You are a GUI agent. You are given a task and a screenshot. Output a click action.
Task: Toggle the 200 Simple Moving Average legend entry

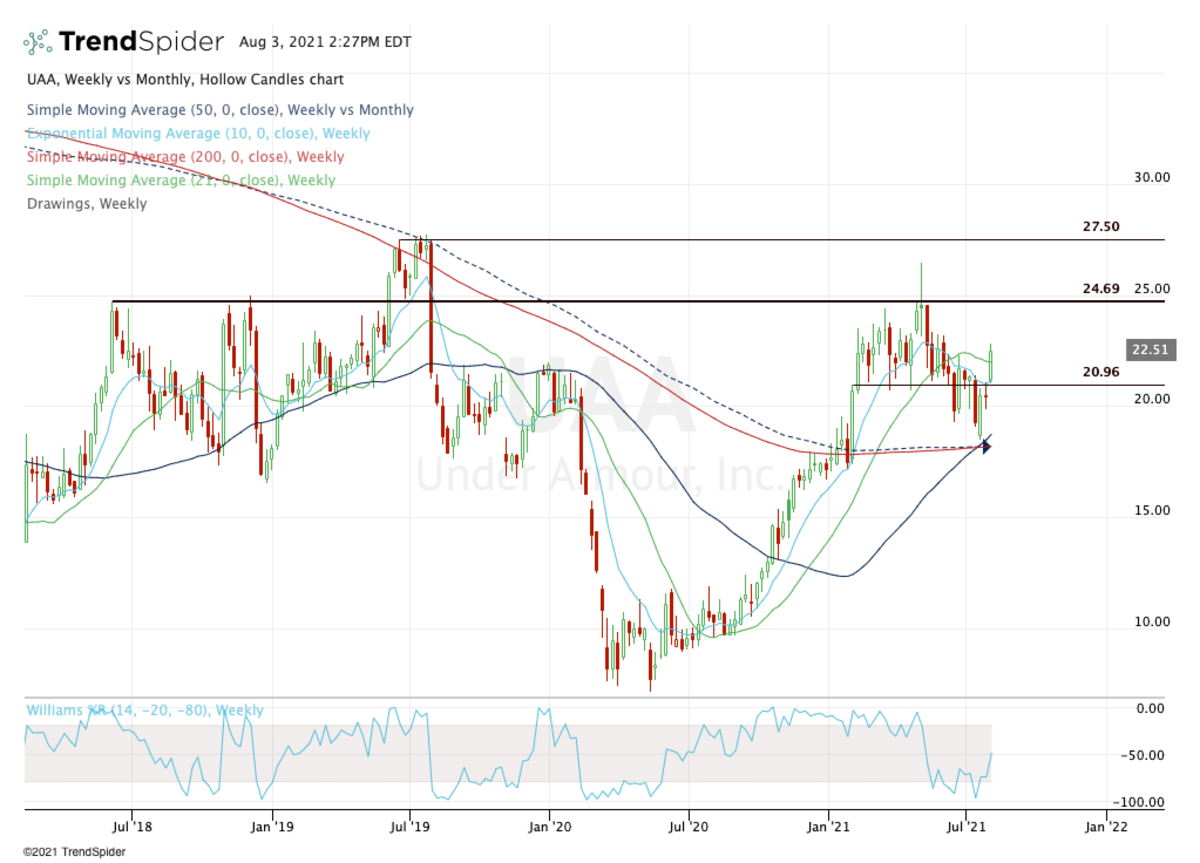185,157
